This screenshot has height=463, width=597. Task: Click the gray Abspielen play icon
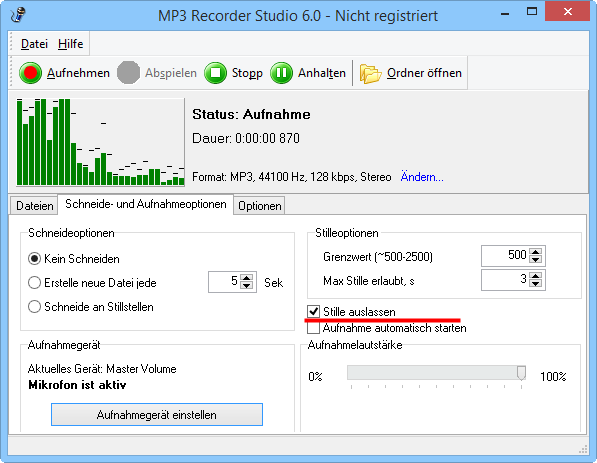click(x=128, y=73)
